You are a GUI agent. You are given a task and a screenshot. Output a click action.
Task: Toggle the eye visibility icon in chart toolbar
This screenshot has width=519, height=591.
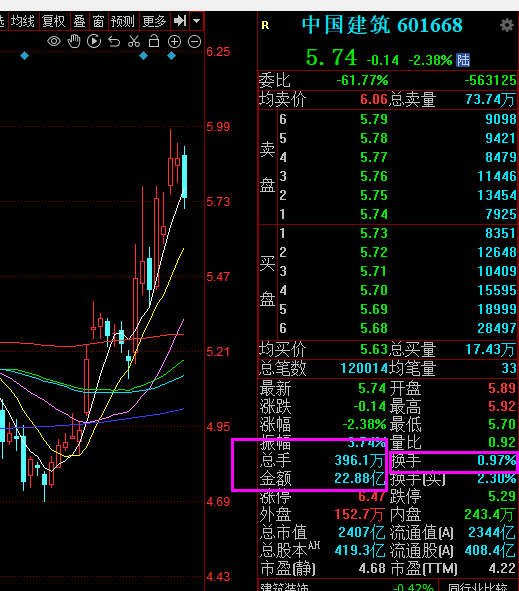54,41
